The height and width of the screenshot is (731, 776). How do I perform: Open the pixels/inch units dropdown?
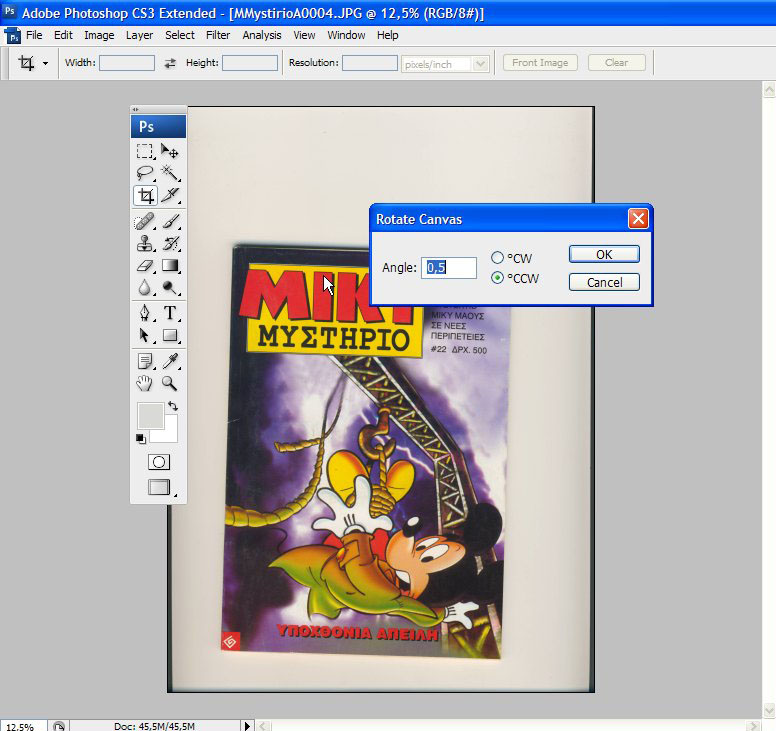[x=481, y=64]
